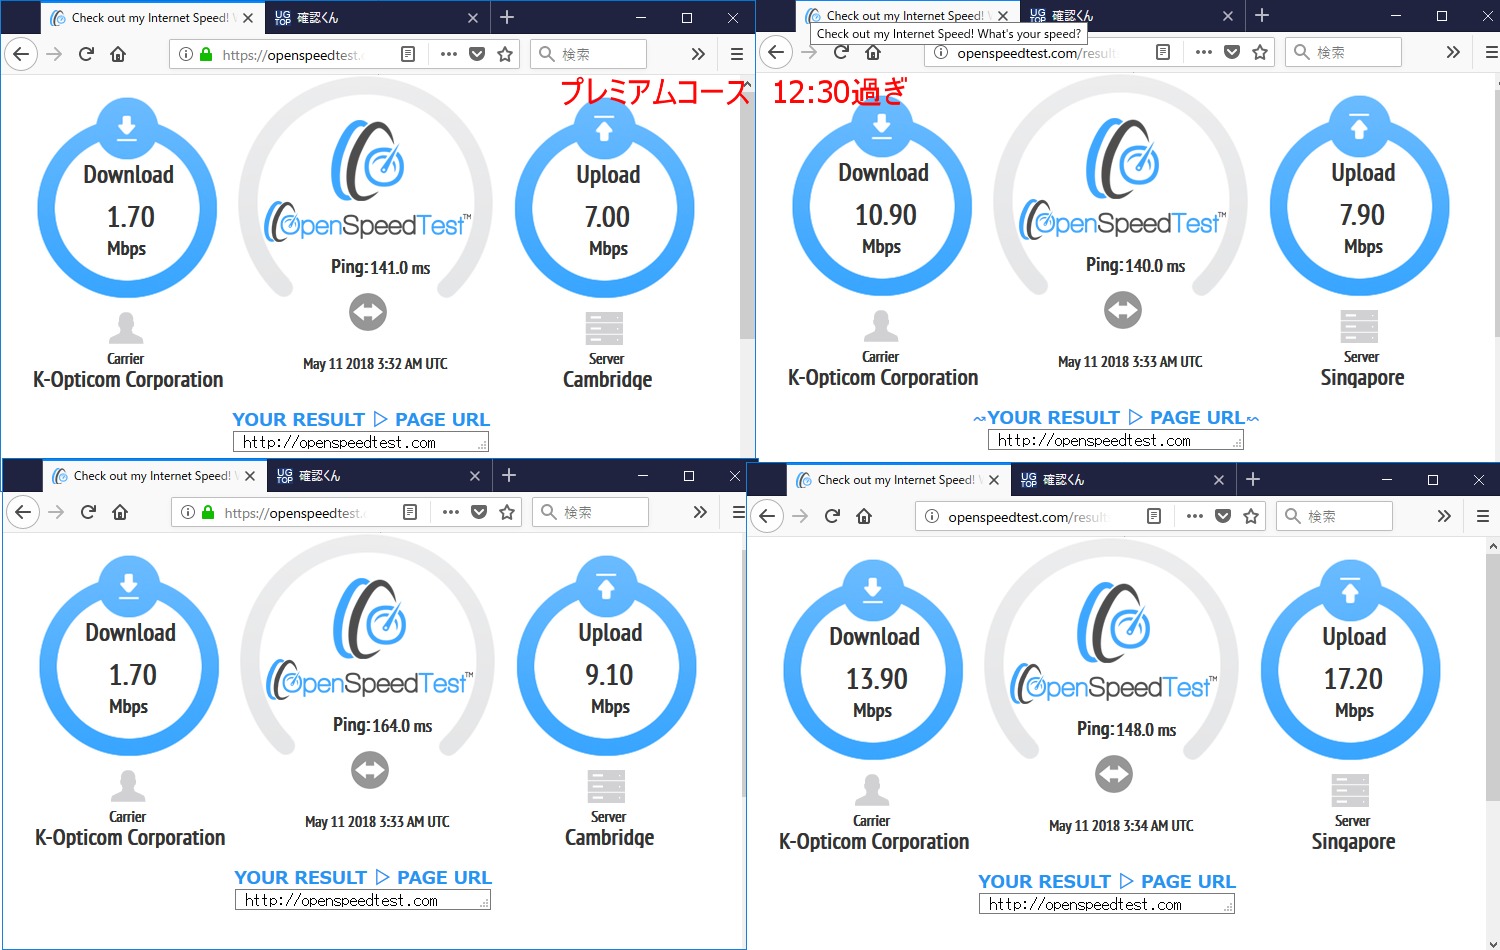Click the round arrows icon under Ping 141.0 ms
Image resolution: width=1500 pixels, height=950 pixels.
click(x=368, y=312)
